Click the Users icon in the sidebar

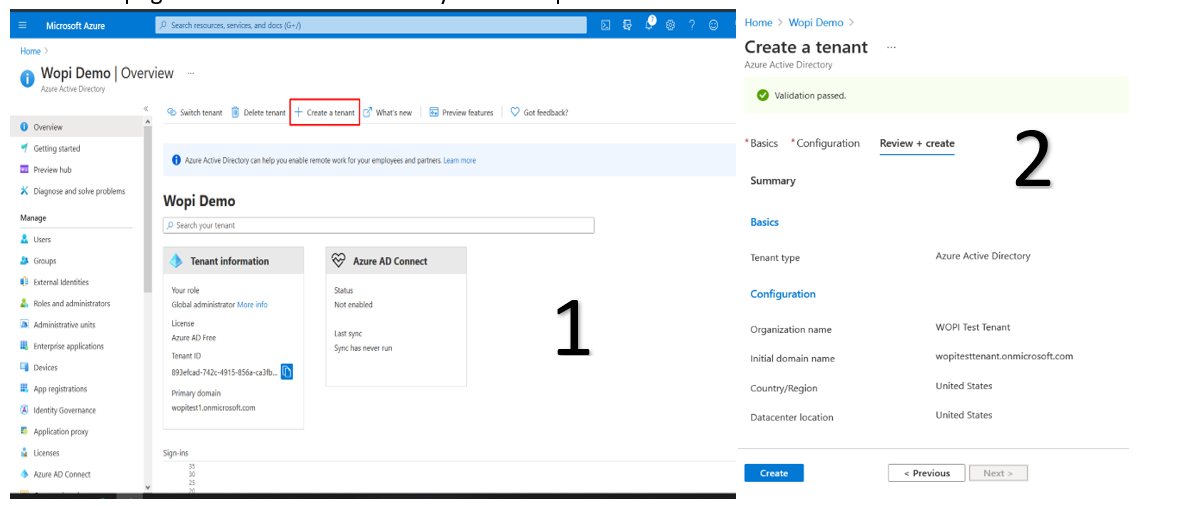tap(24, 239)
